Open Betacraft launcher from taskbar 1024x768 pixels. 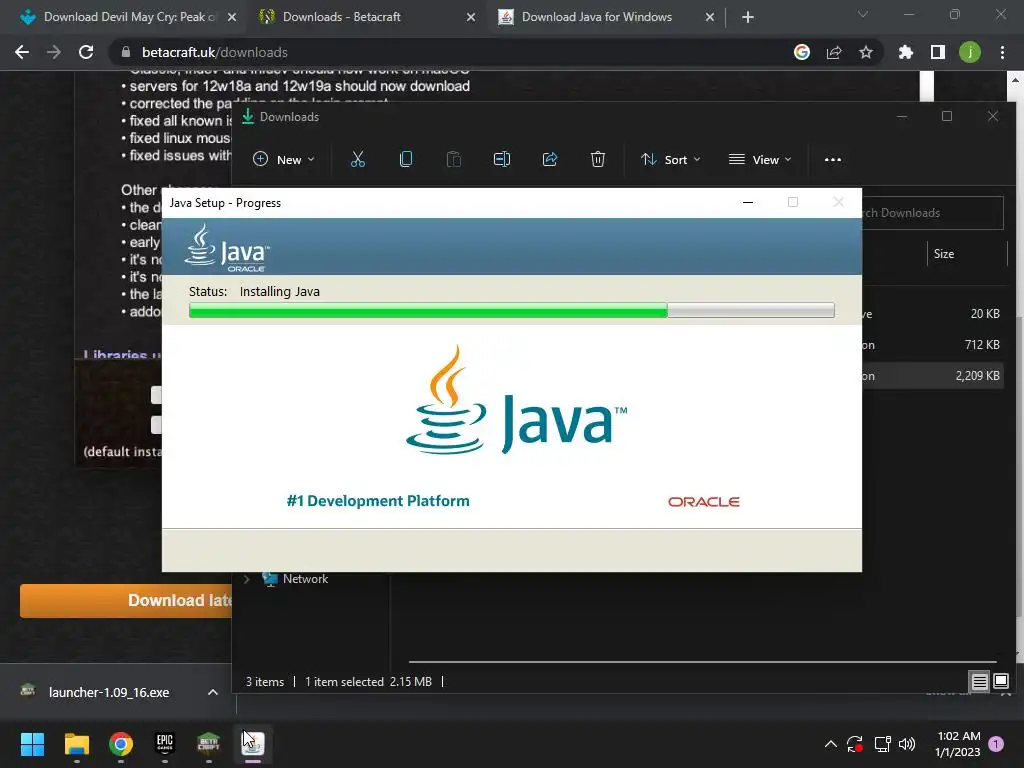pyautogui.click(x=208, y=744)
